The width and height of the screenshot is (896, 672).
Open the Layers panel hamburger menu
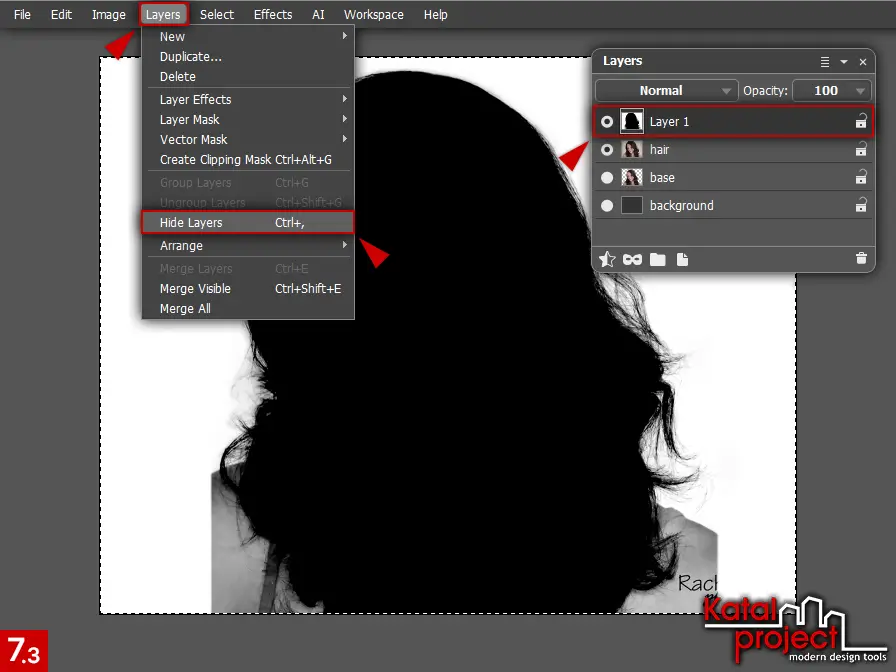823,61
